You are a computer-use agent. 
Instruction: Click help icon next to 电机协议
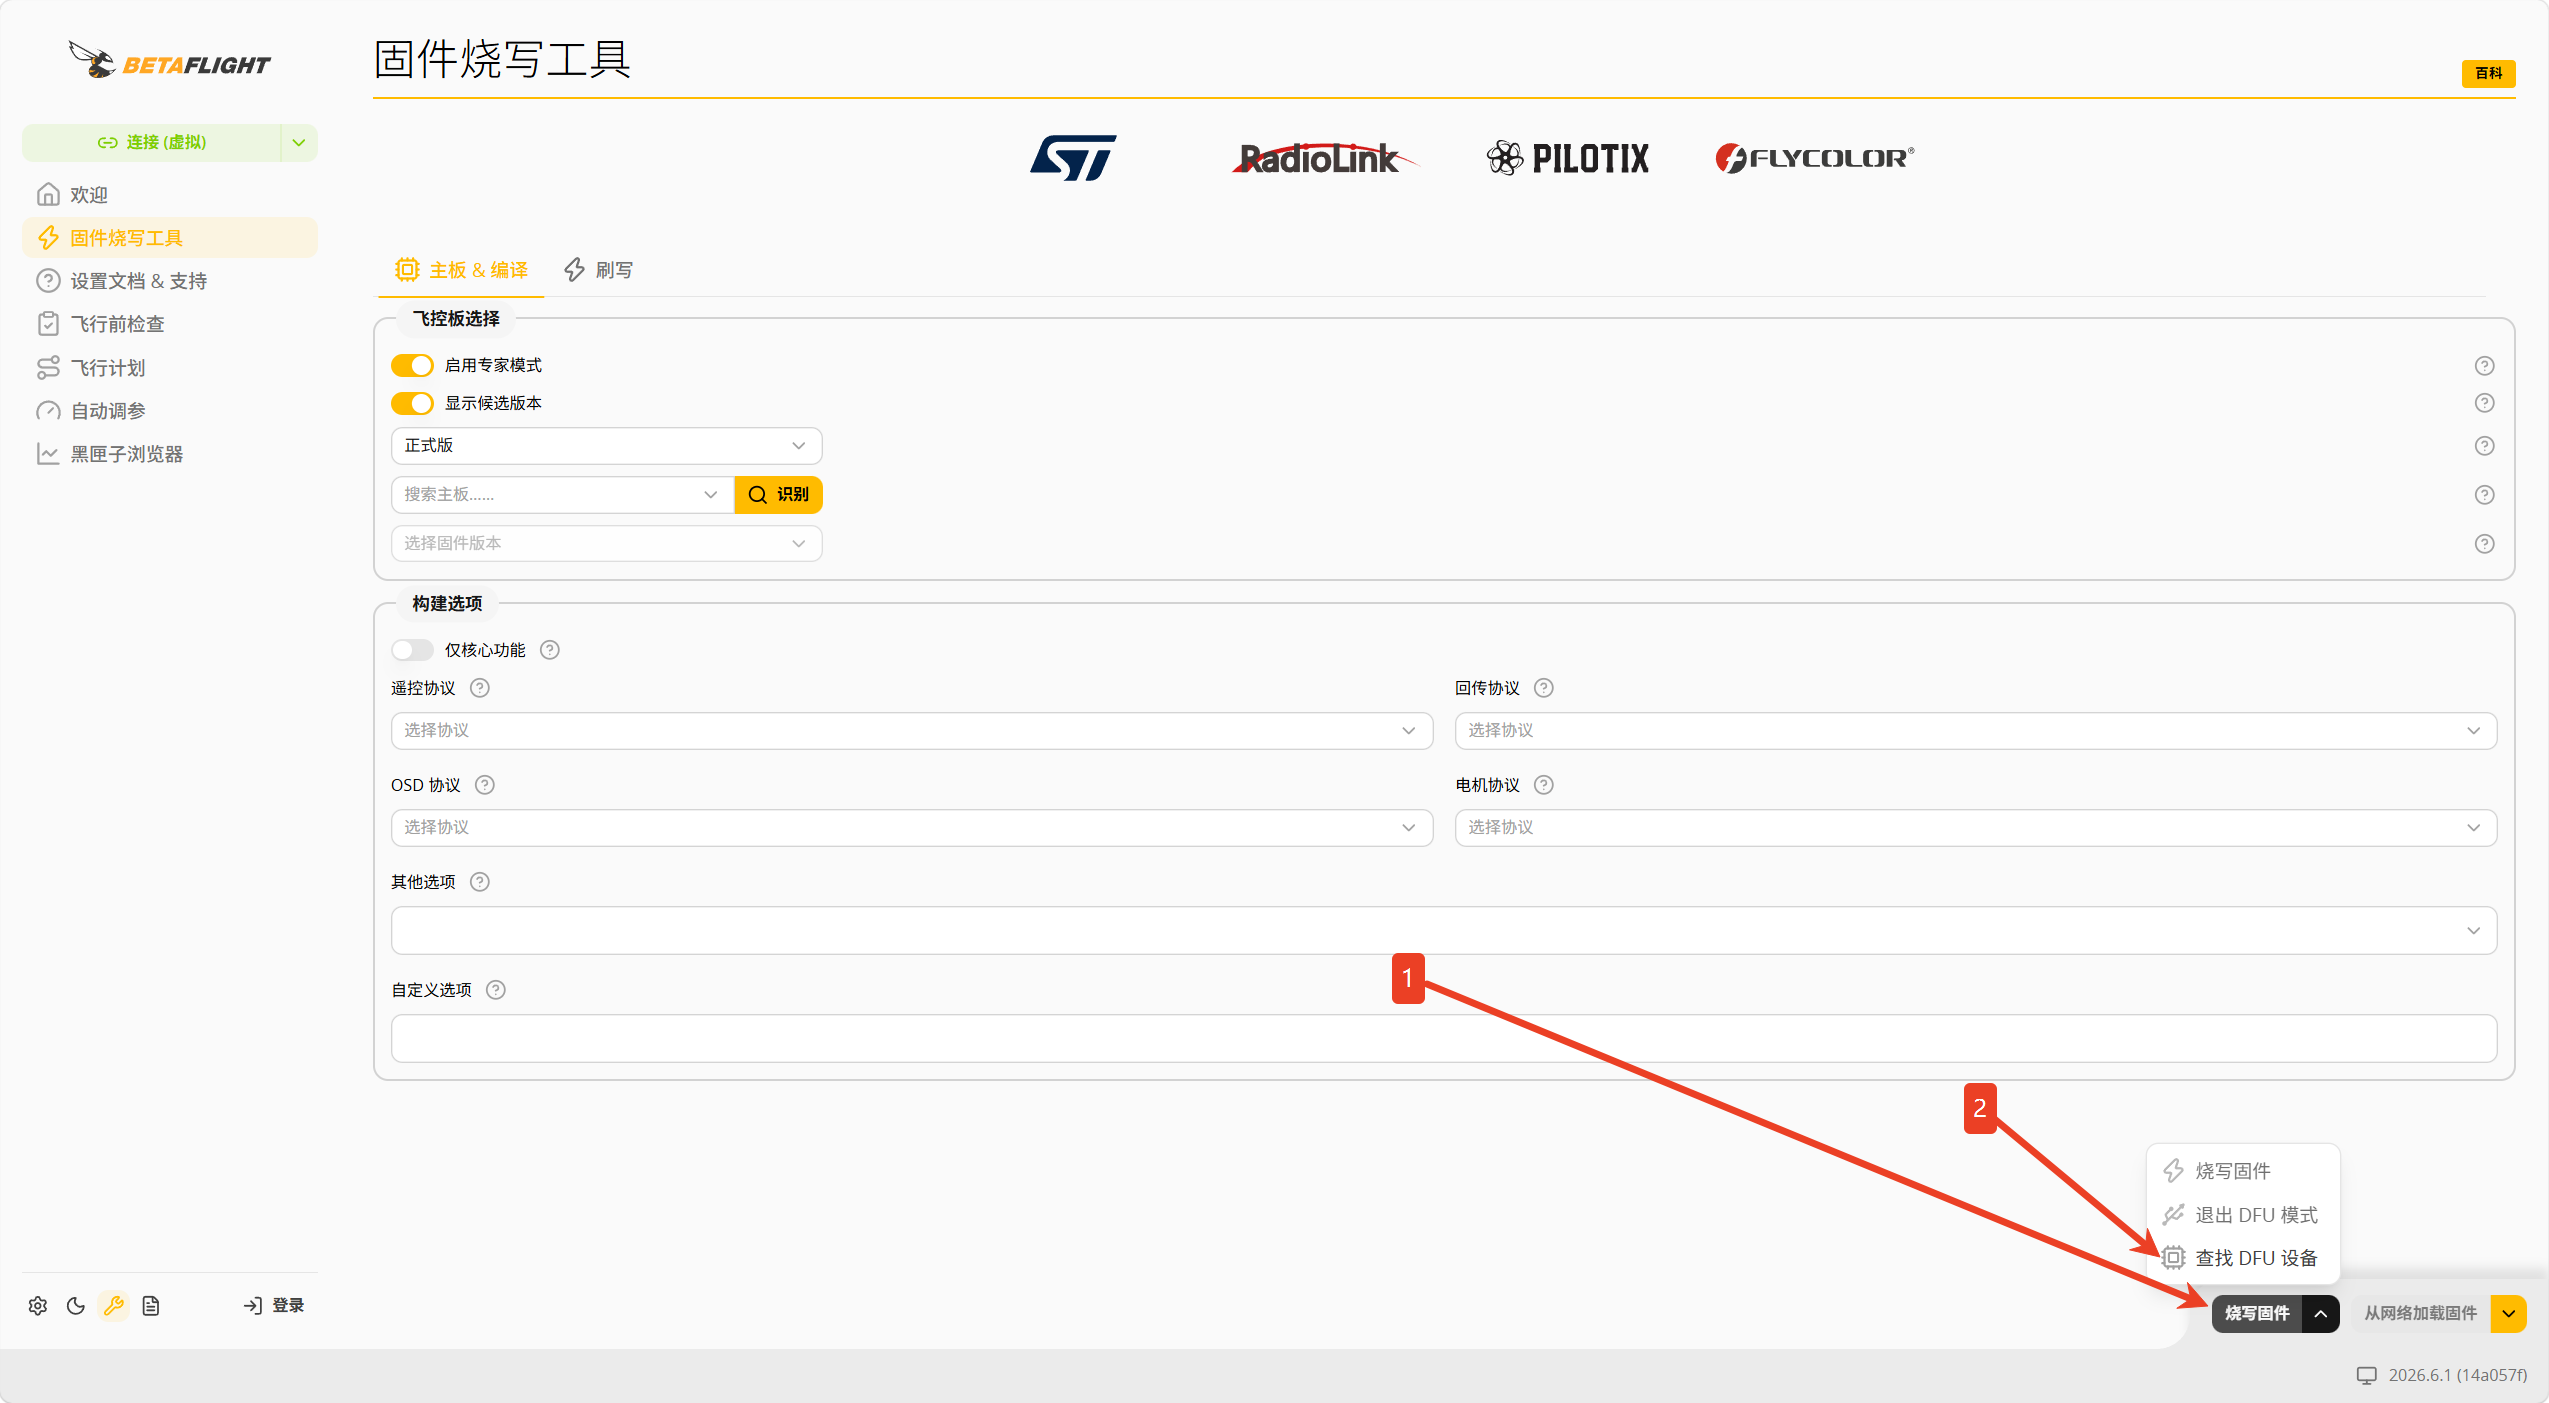[1544, 785]
